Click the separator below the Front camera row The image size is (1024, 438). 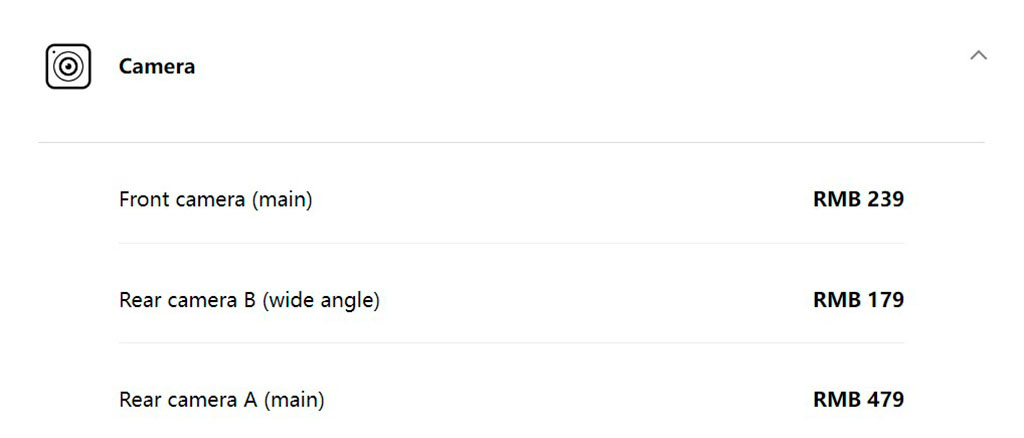(x=511, y=243)
